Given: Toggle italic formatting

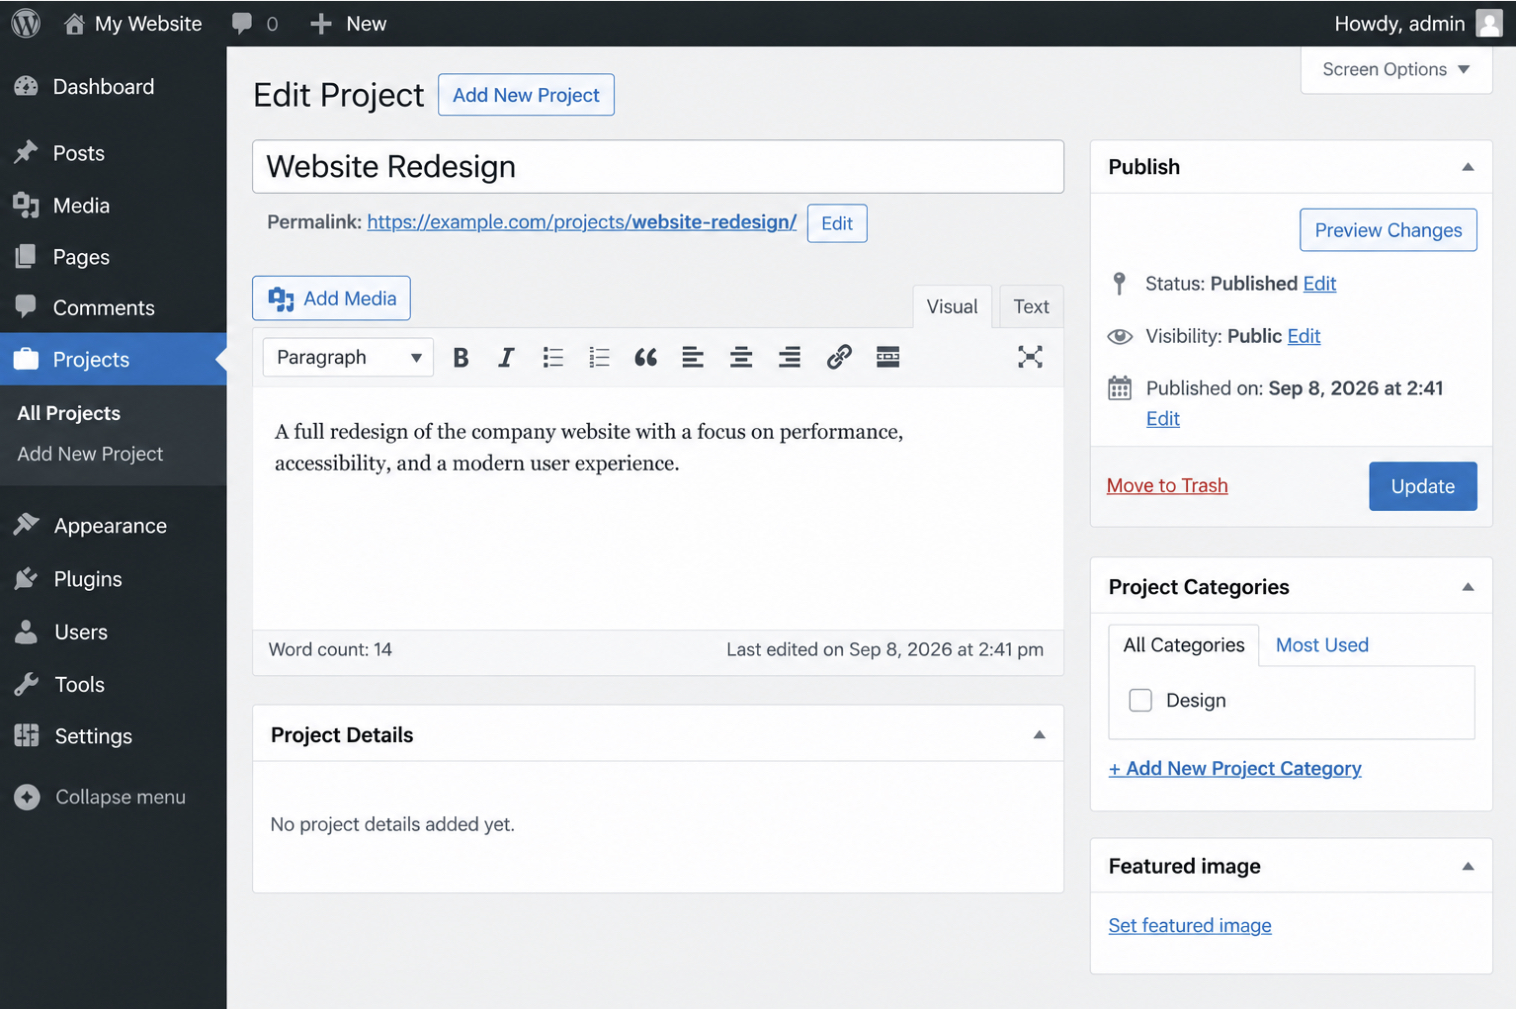Looking at the screenshot, I should [x=506, y=357].
